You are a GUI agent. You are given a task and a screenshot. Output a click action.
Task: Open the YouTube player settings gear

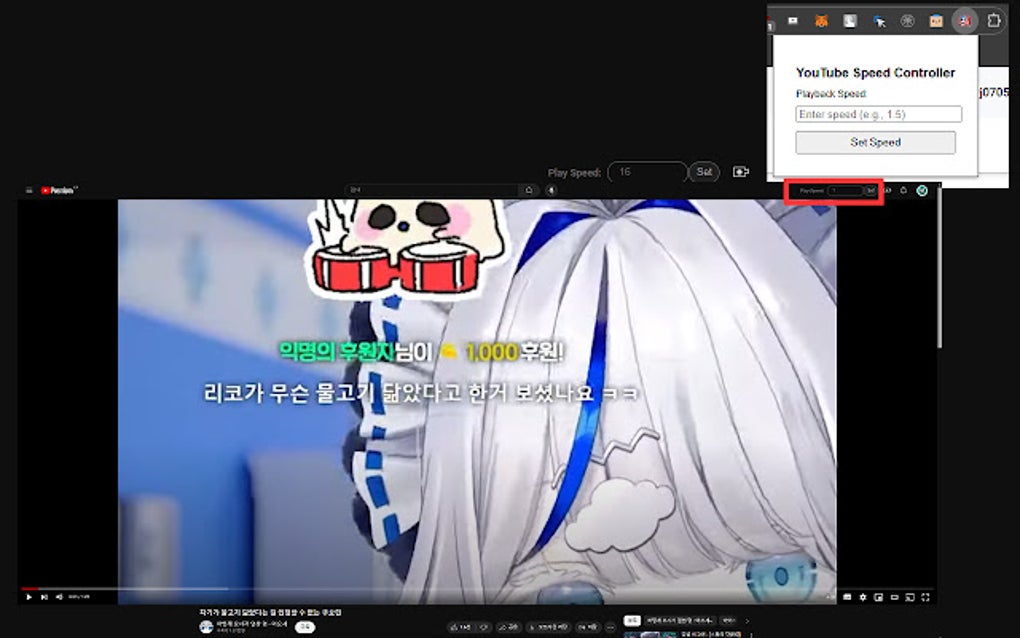(x=863, y=597)
